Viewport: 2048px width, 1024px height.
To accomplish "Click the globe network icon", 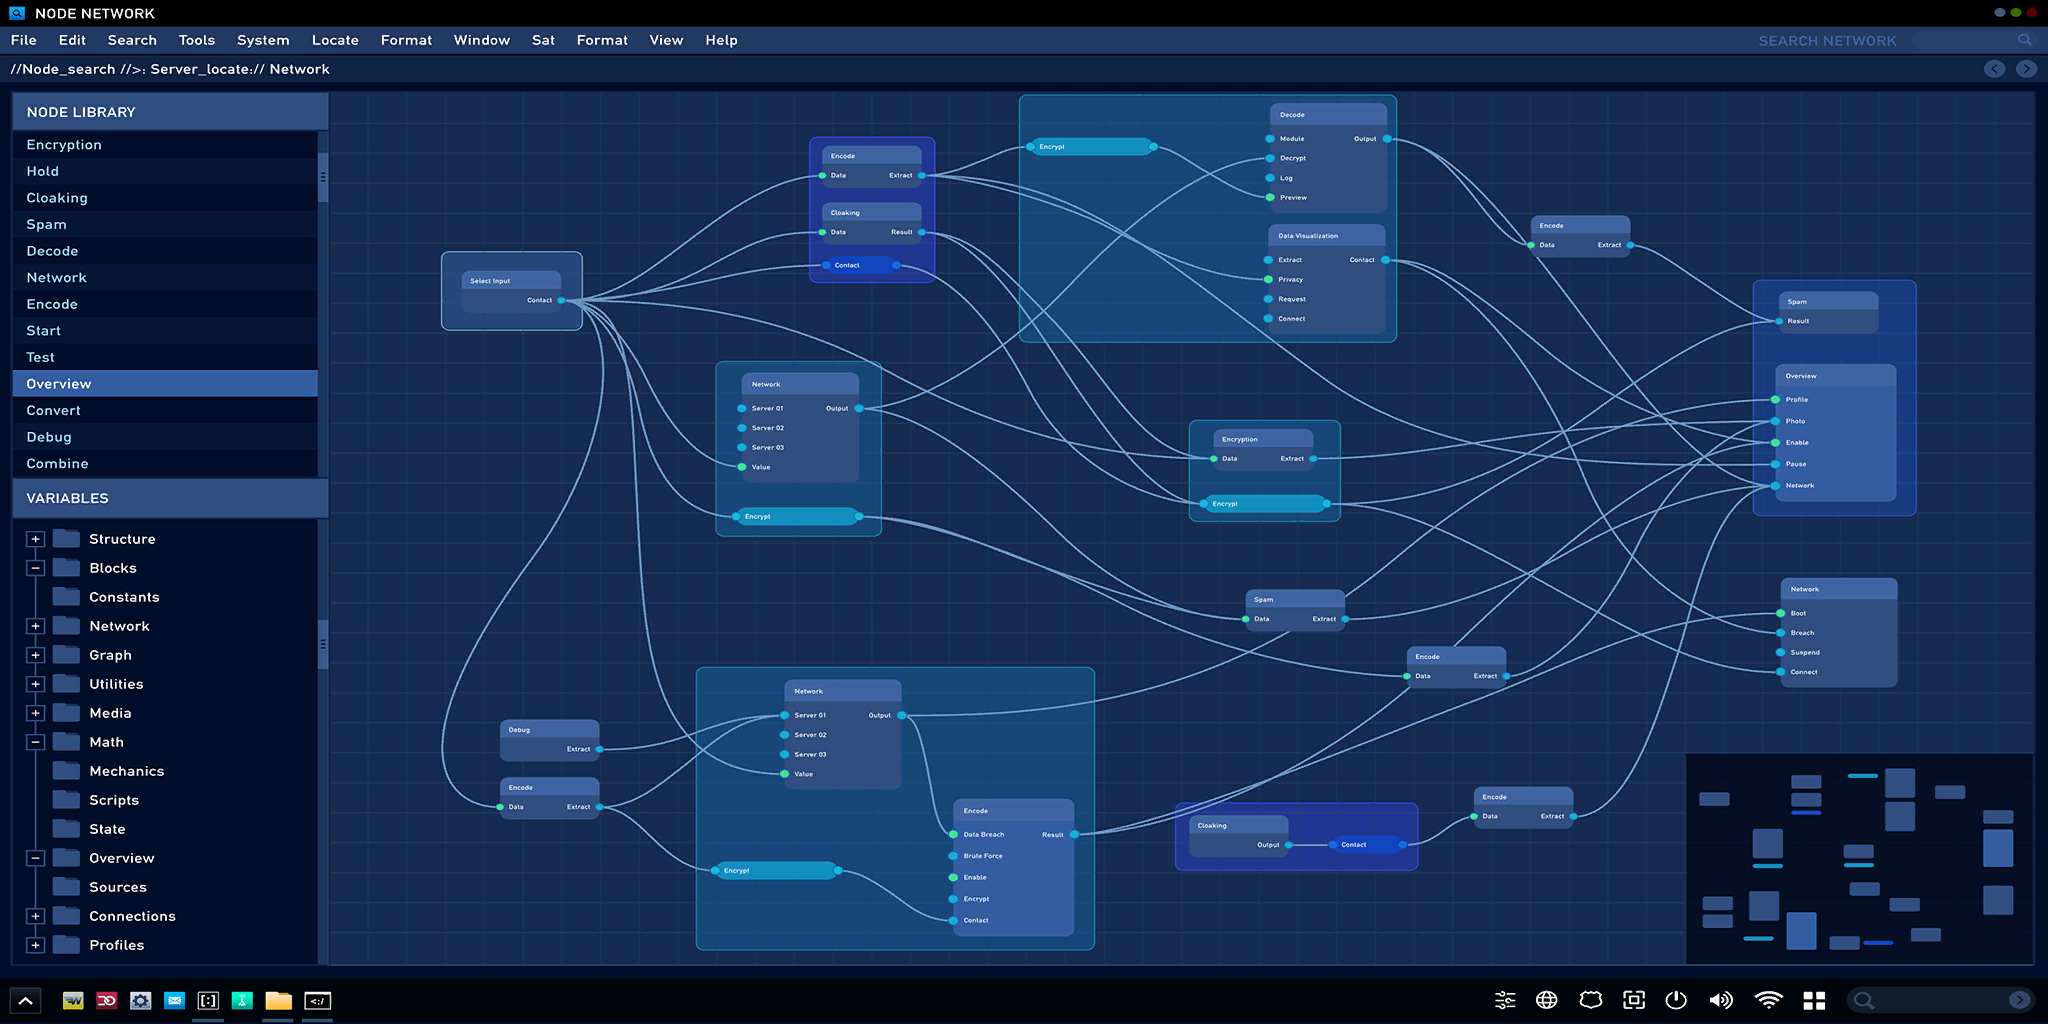I will [x=1547, y=1000].
